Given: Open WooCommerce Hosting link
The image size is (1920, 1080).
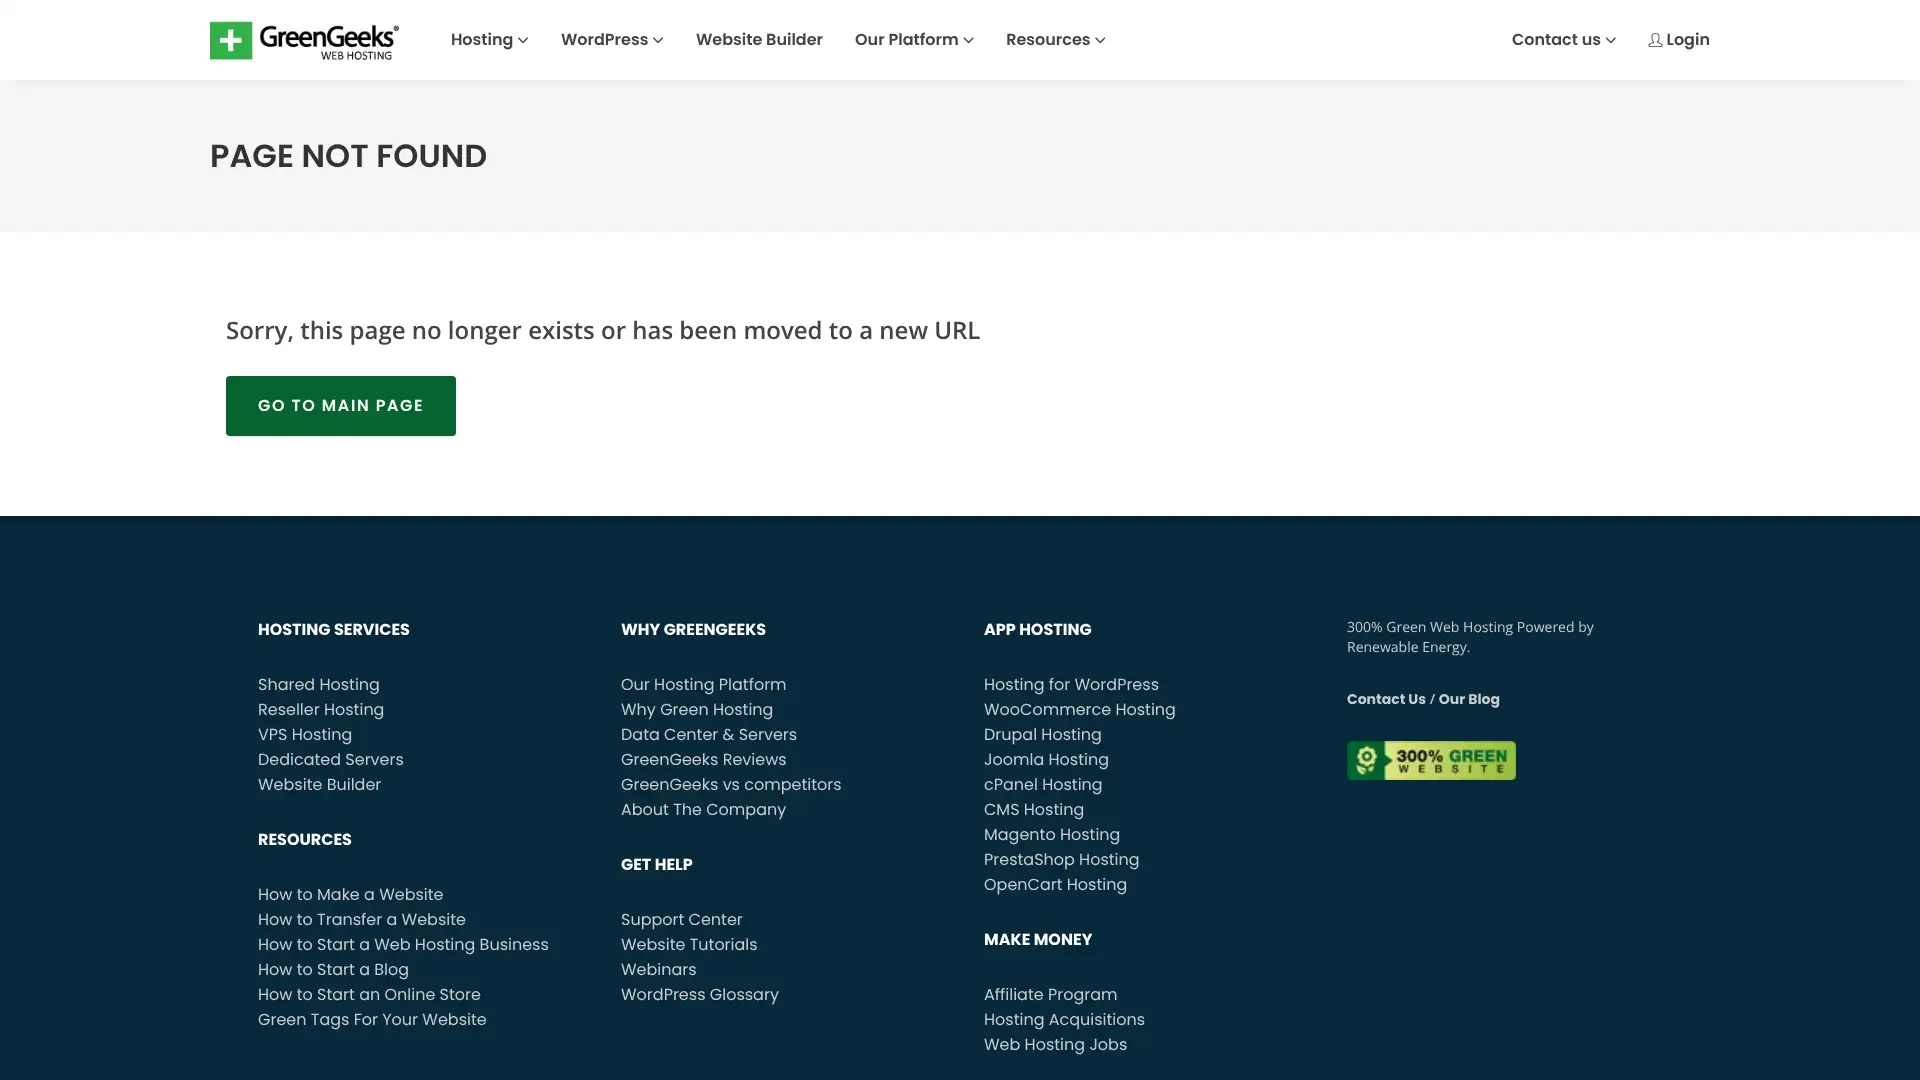Looking at the screenshot, I should pos(1080,710).
